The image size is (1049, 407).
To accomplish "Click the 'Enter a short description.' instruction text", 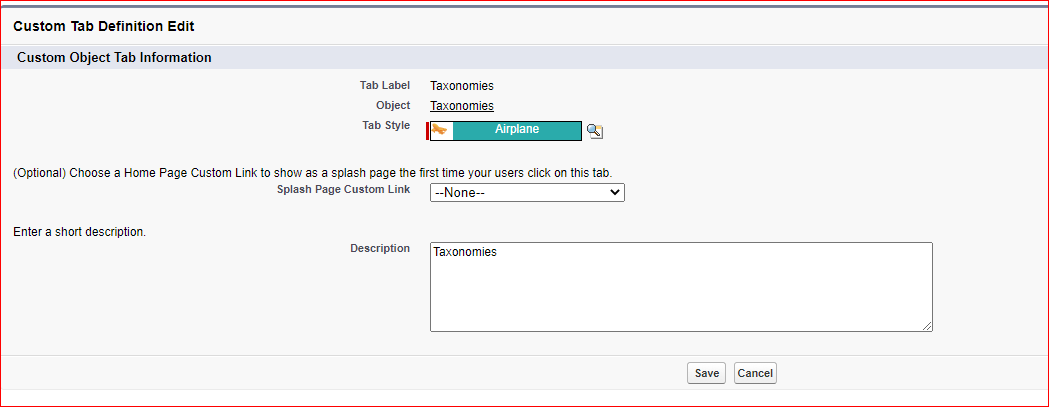I will click(x=80, y=232).
